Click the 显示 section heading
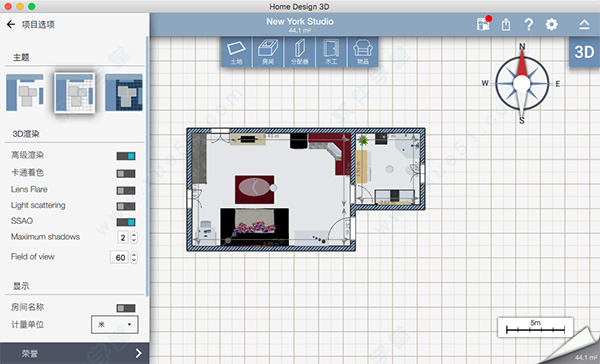Image resolution: width=600 pixels, height=364 pixels. click(21, 286)
